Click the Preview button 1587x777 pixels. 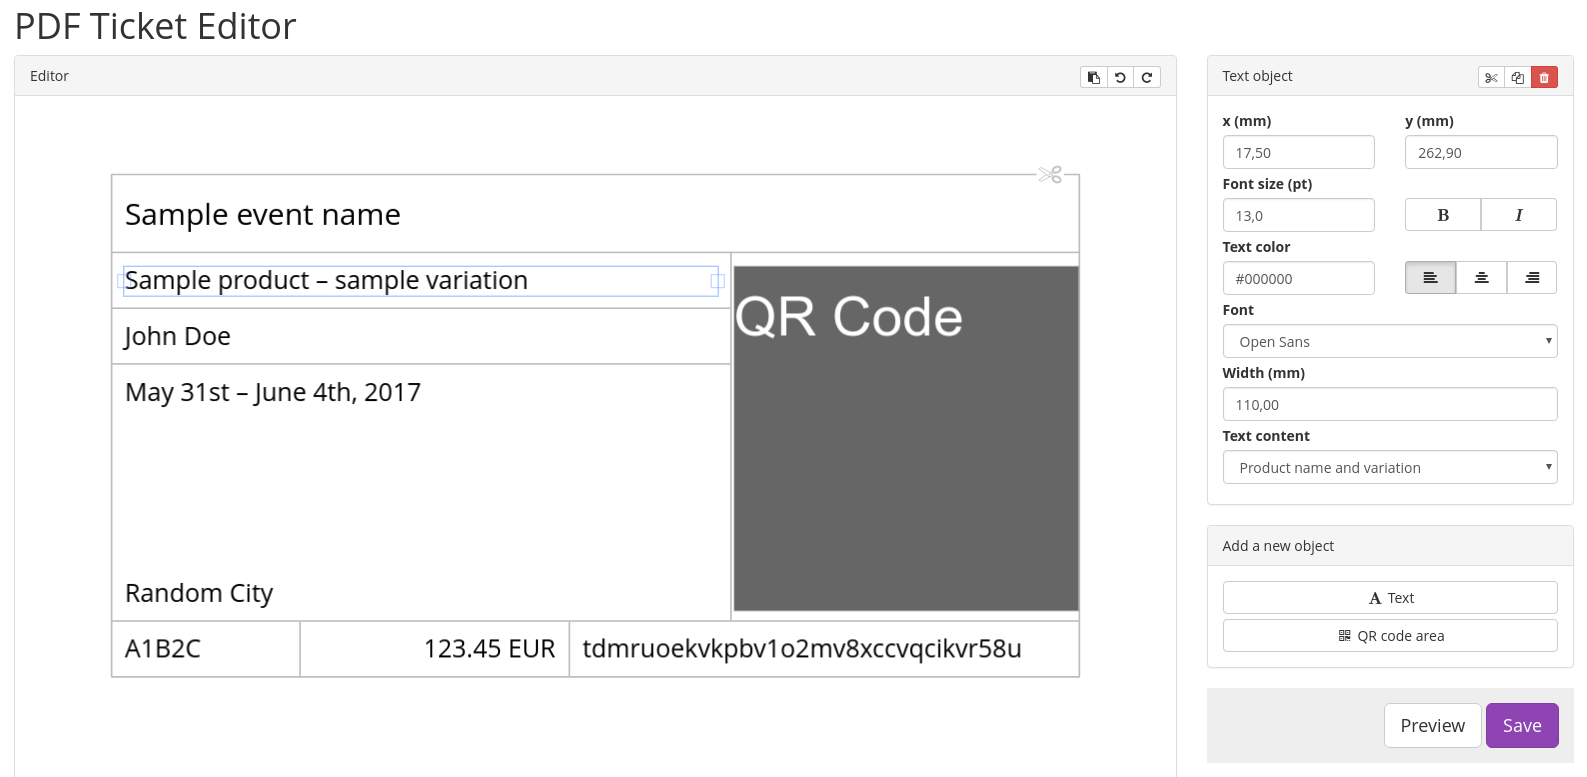coord(1432,726)
